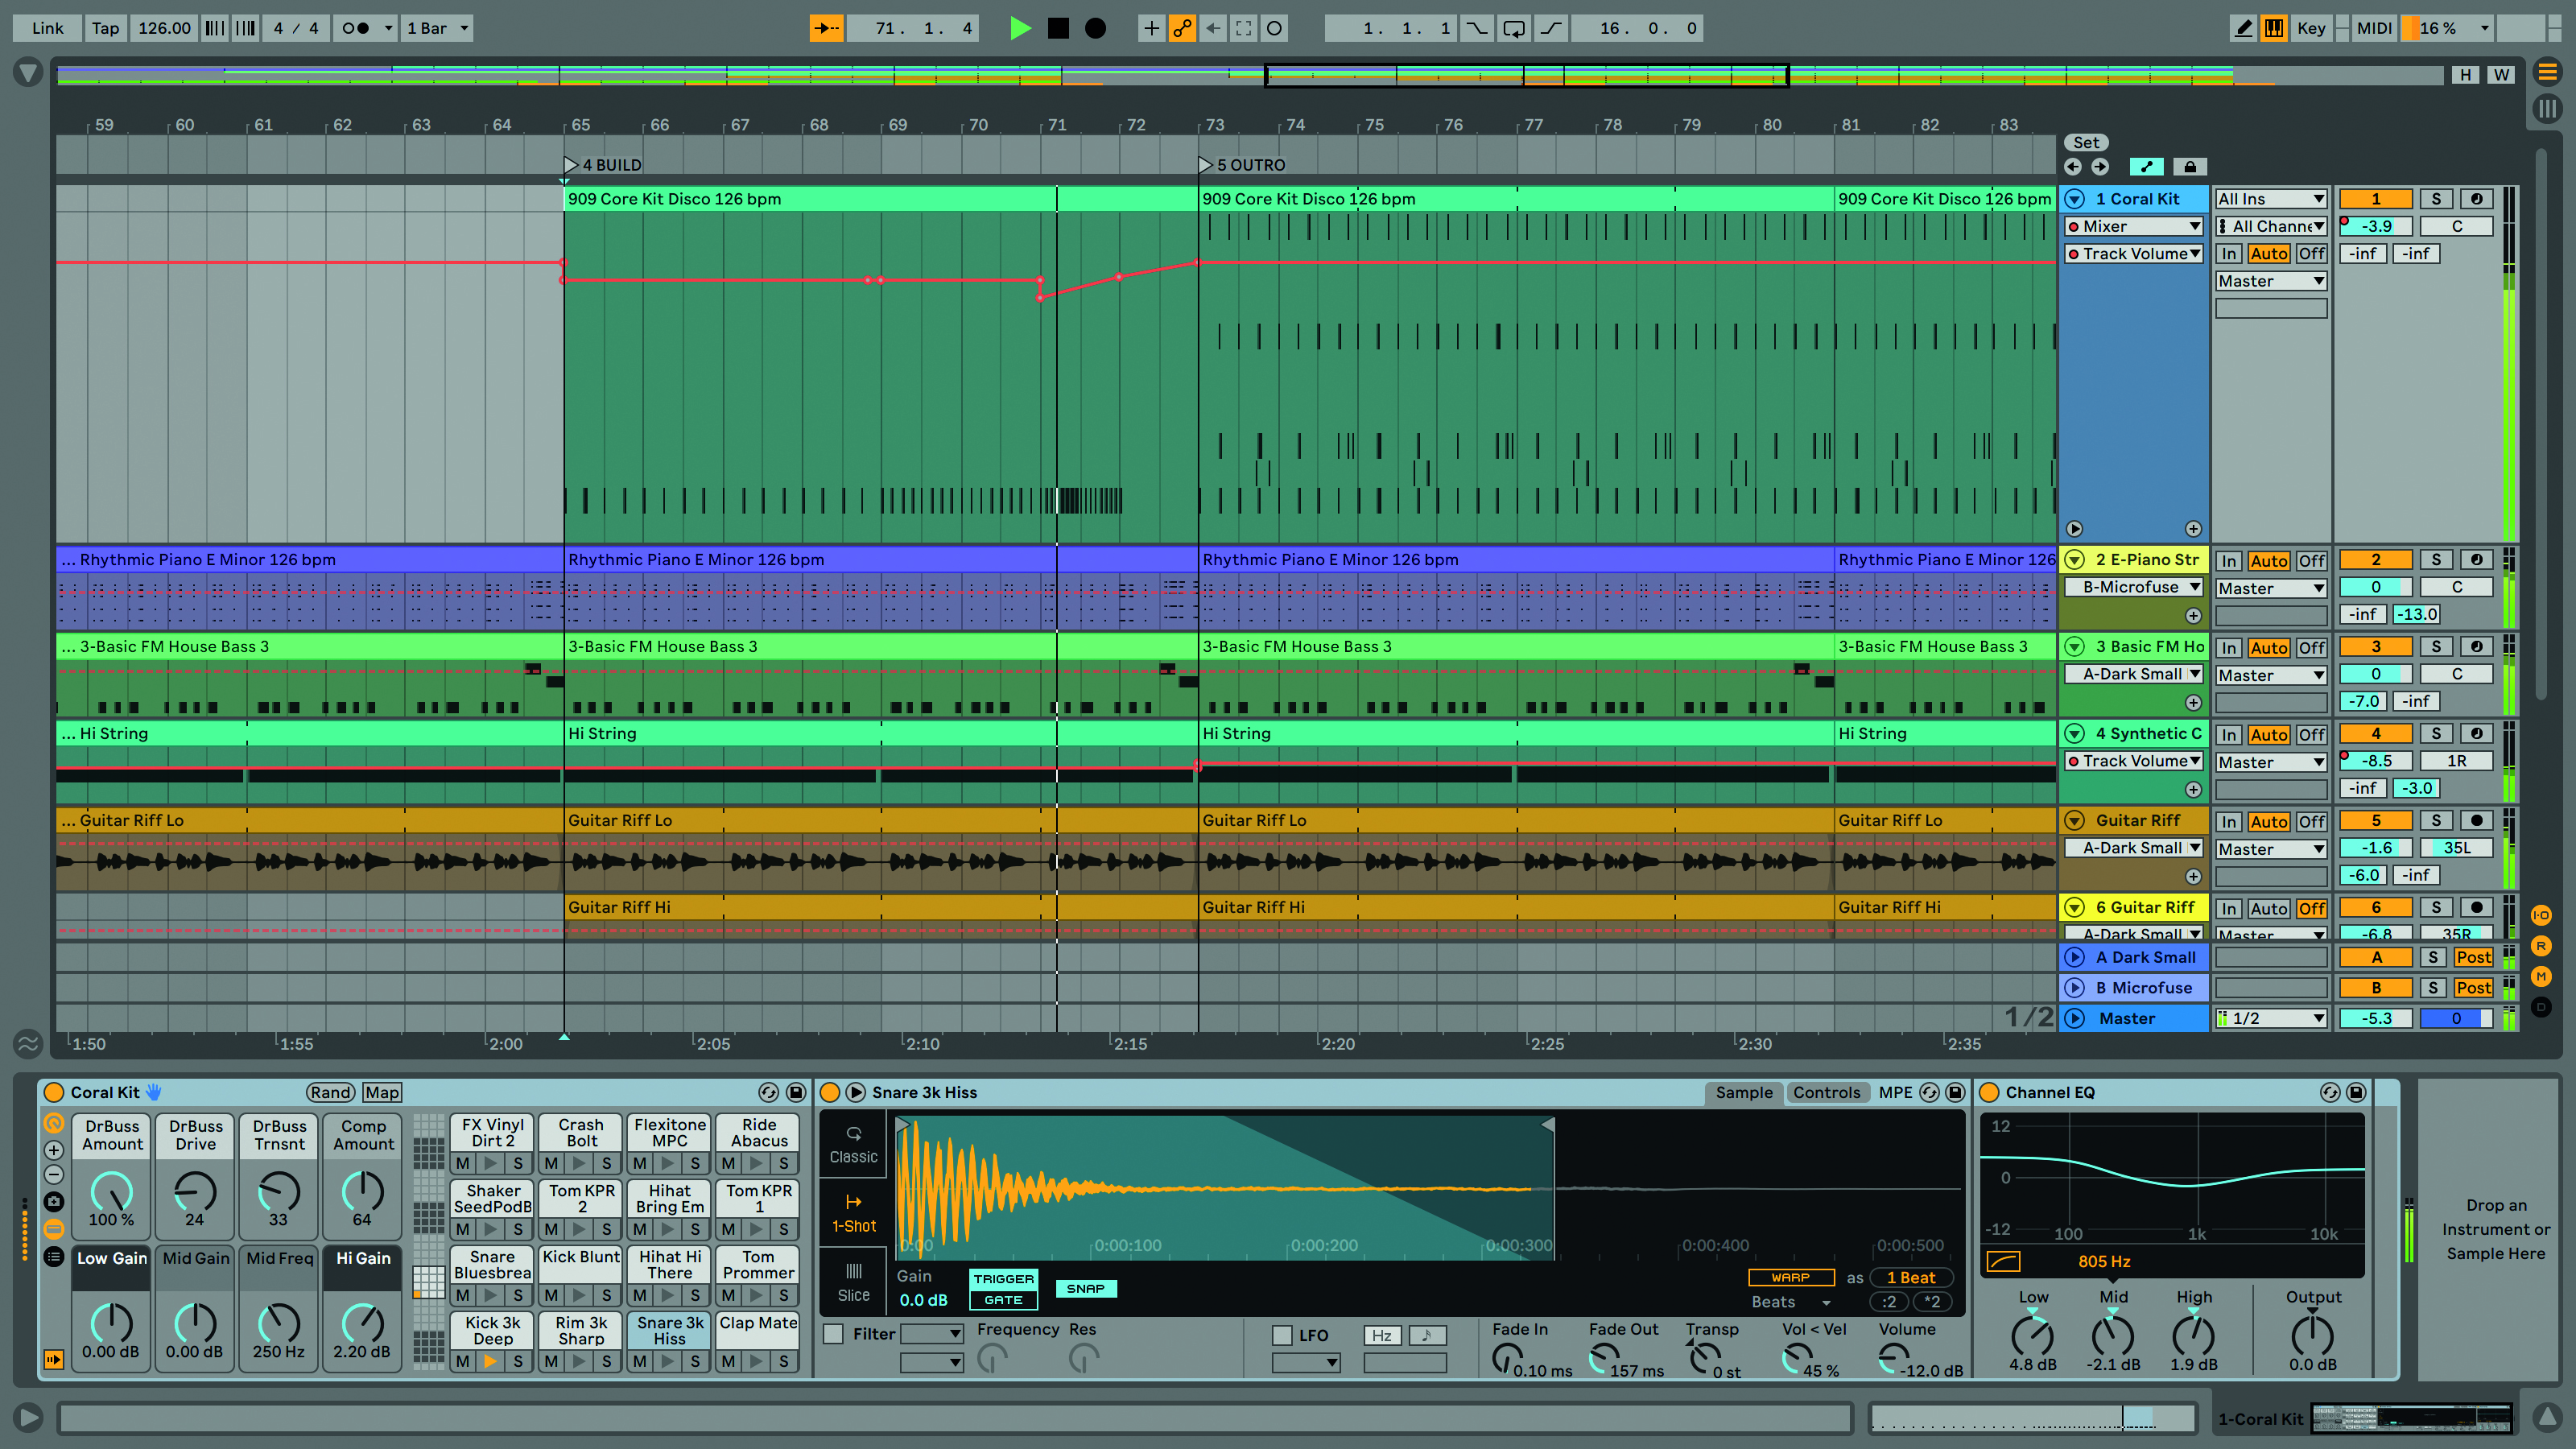
Task: Toggle Capture MIDI bracket icon
Action: [1243, 28]
